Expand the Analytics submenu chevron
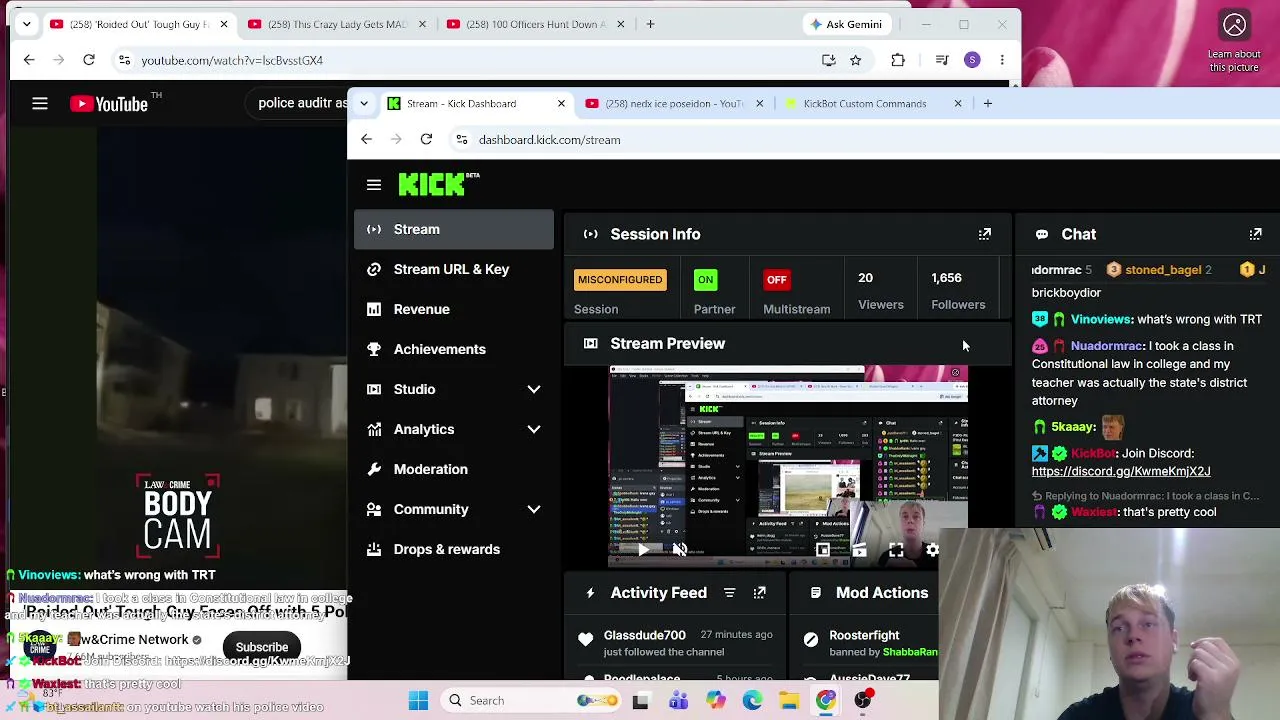Screen dimensions: 1280x720 (x=534, y=430)
